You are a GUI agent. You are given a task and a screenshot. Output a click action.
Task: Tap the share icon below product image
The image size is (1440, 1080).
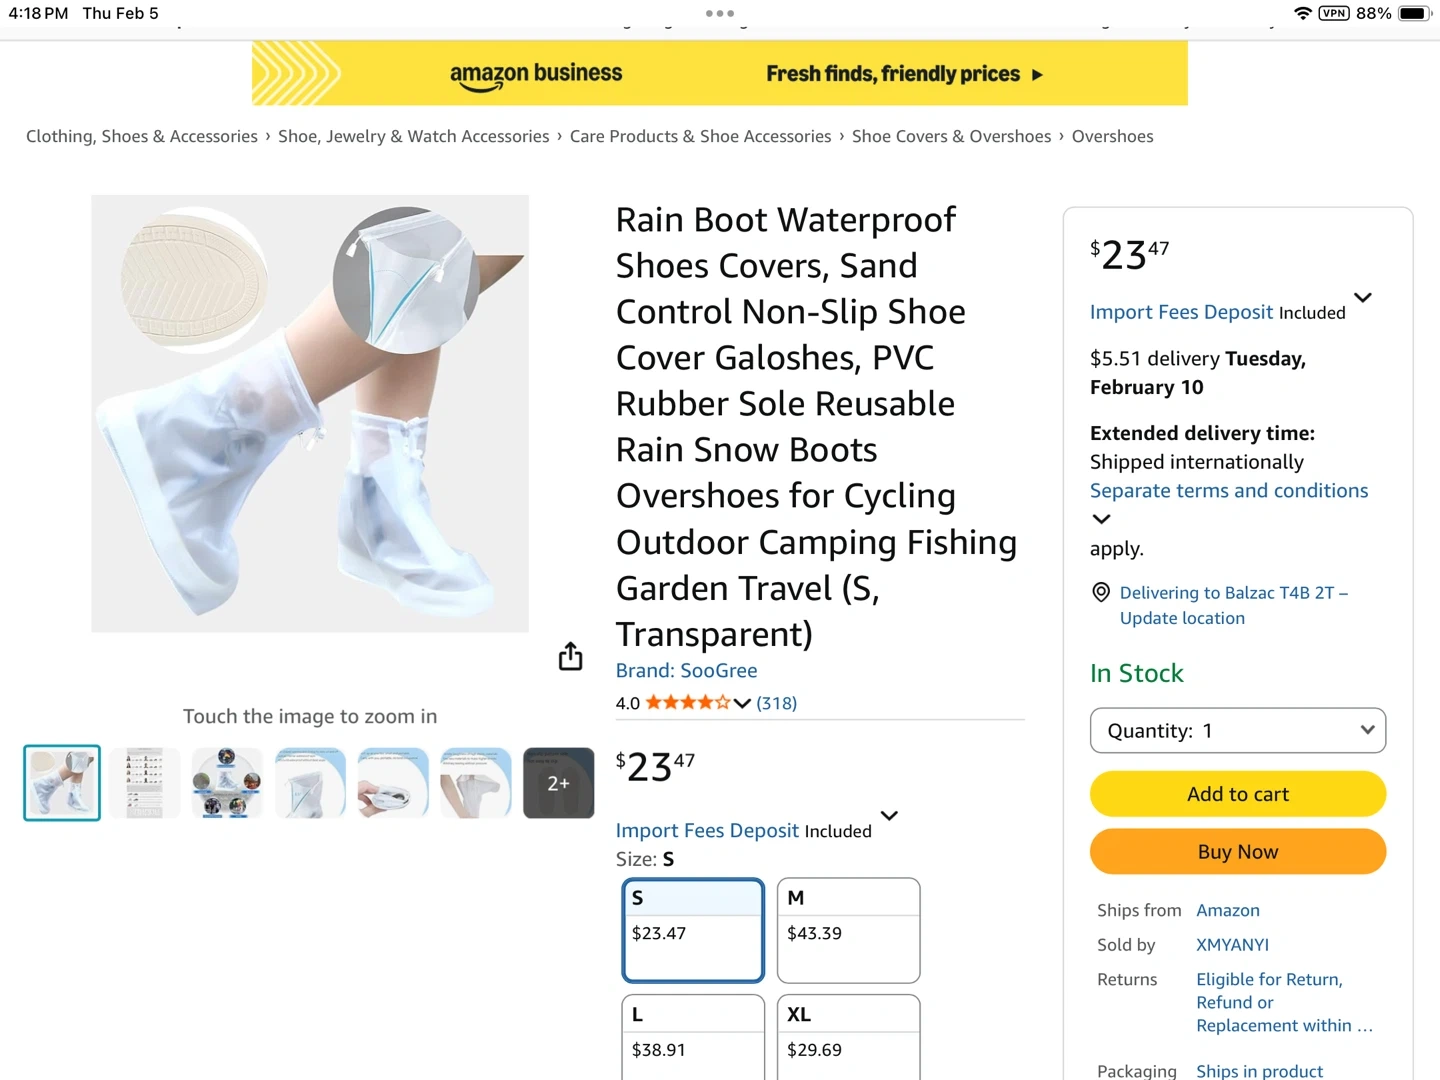point(570,656)
